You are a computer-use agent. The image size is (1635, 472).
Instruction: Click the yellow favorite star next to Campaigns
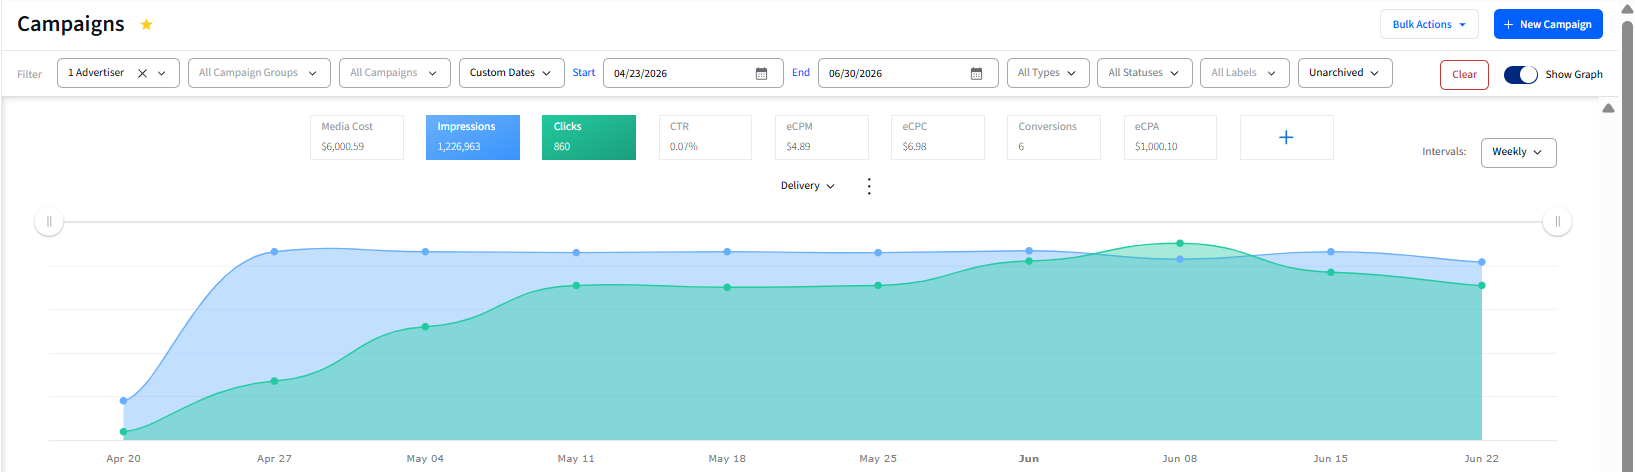(x=146, y=24)
